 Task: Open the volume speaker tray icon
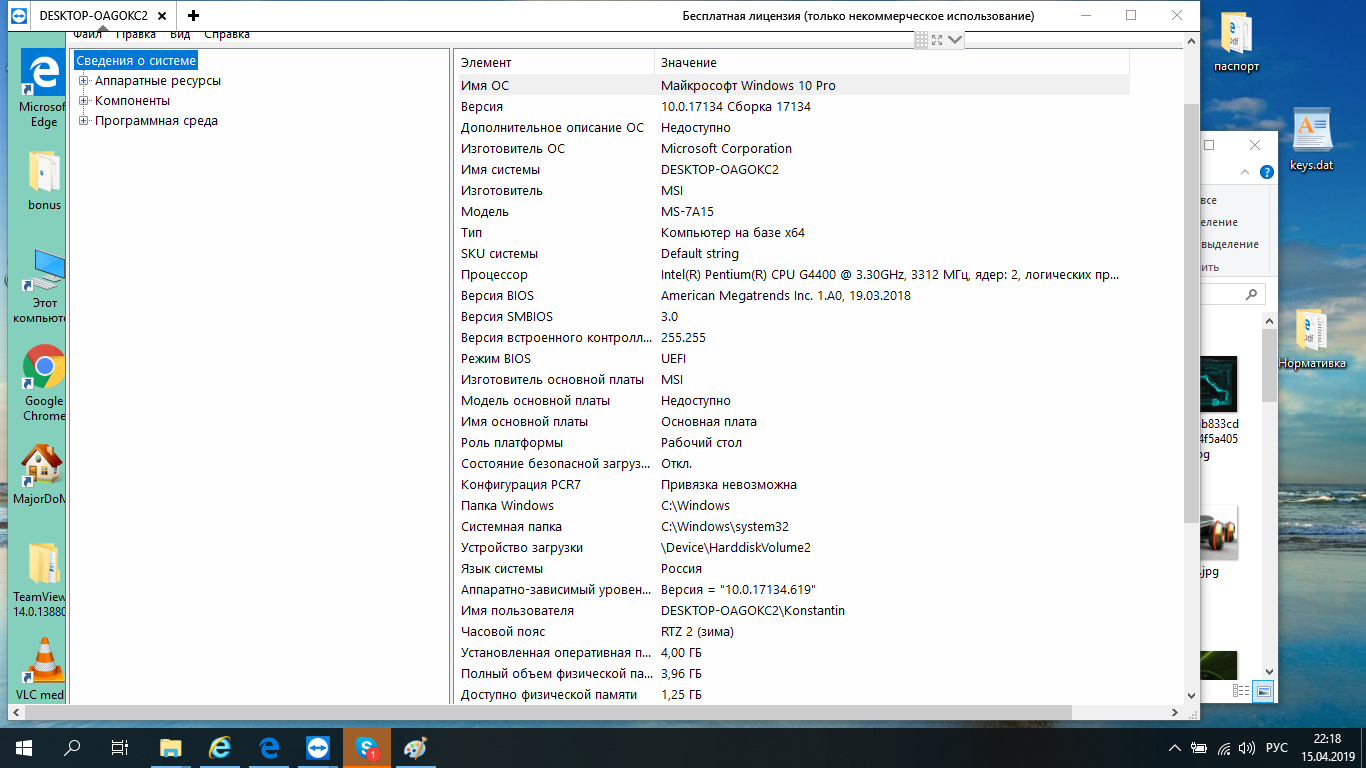pos(1247,748)
